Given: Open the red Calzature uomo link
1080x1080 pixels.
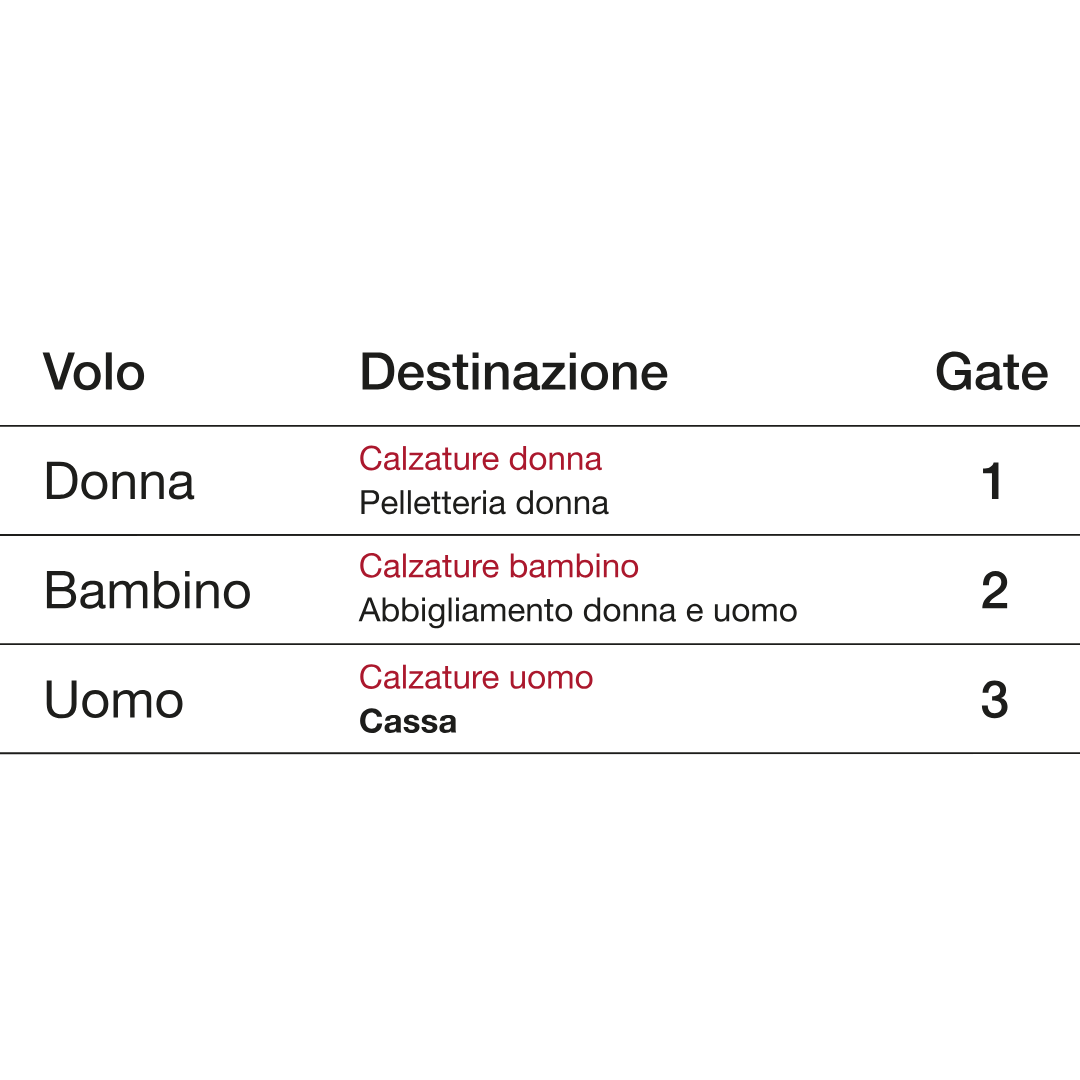Looking at the screenshot, I should (x=476, y=677).
